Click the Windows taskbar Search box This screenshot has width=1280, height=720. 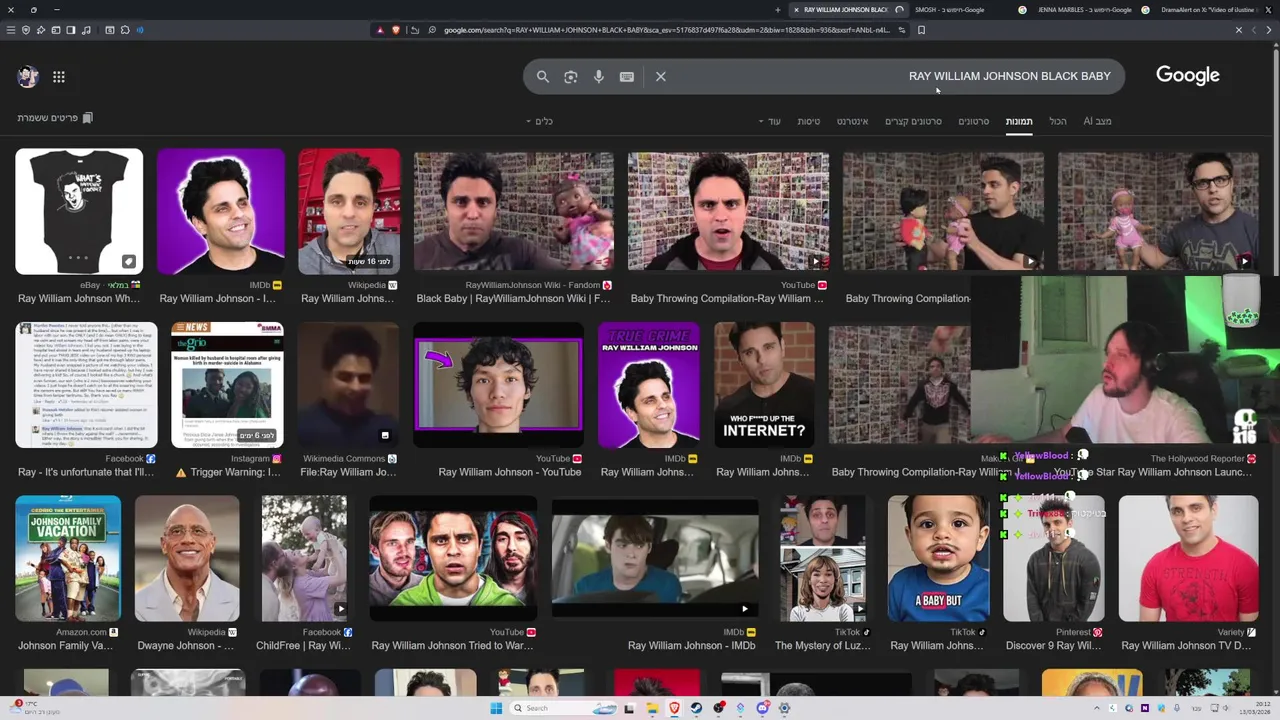[561, 708]
